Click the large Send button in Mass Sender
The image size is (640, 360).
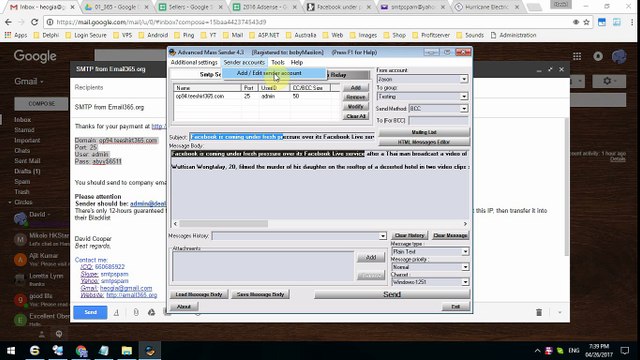392,294
